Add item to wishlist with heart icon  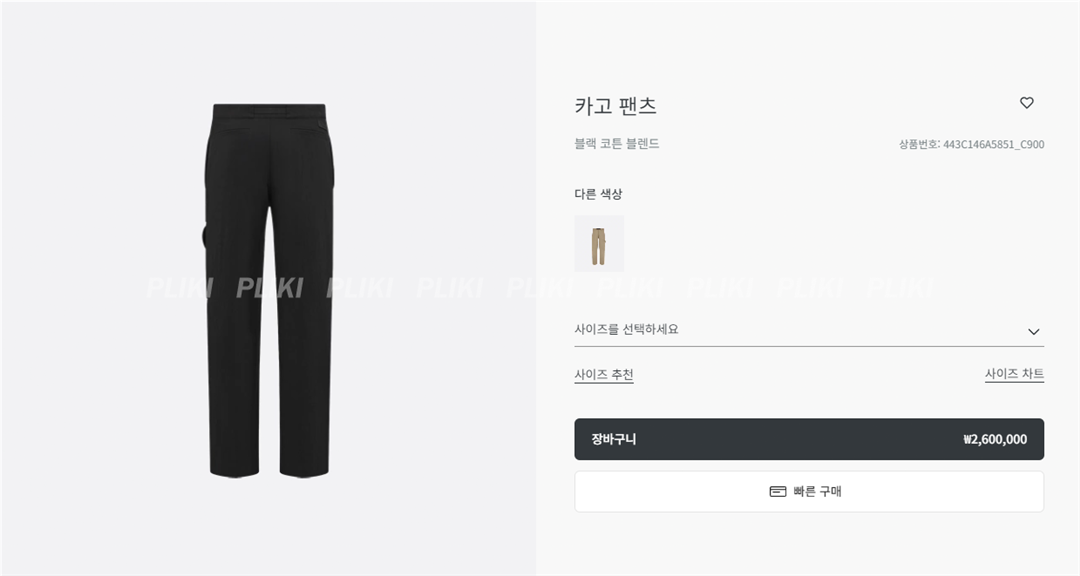click(1026, 103)
